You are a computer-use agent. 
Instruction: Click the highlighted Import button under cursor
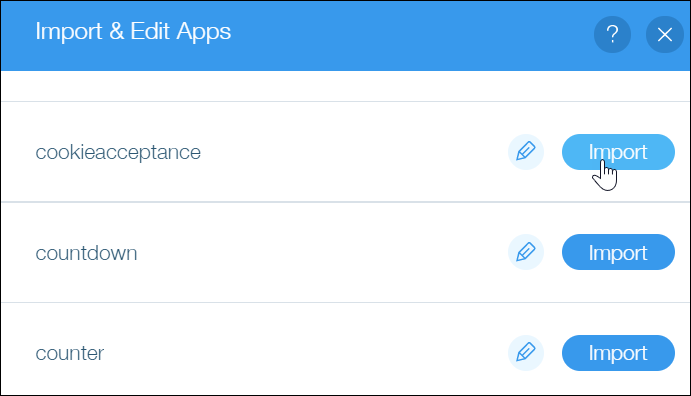pyautogui.click(x=618, y=152)
